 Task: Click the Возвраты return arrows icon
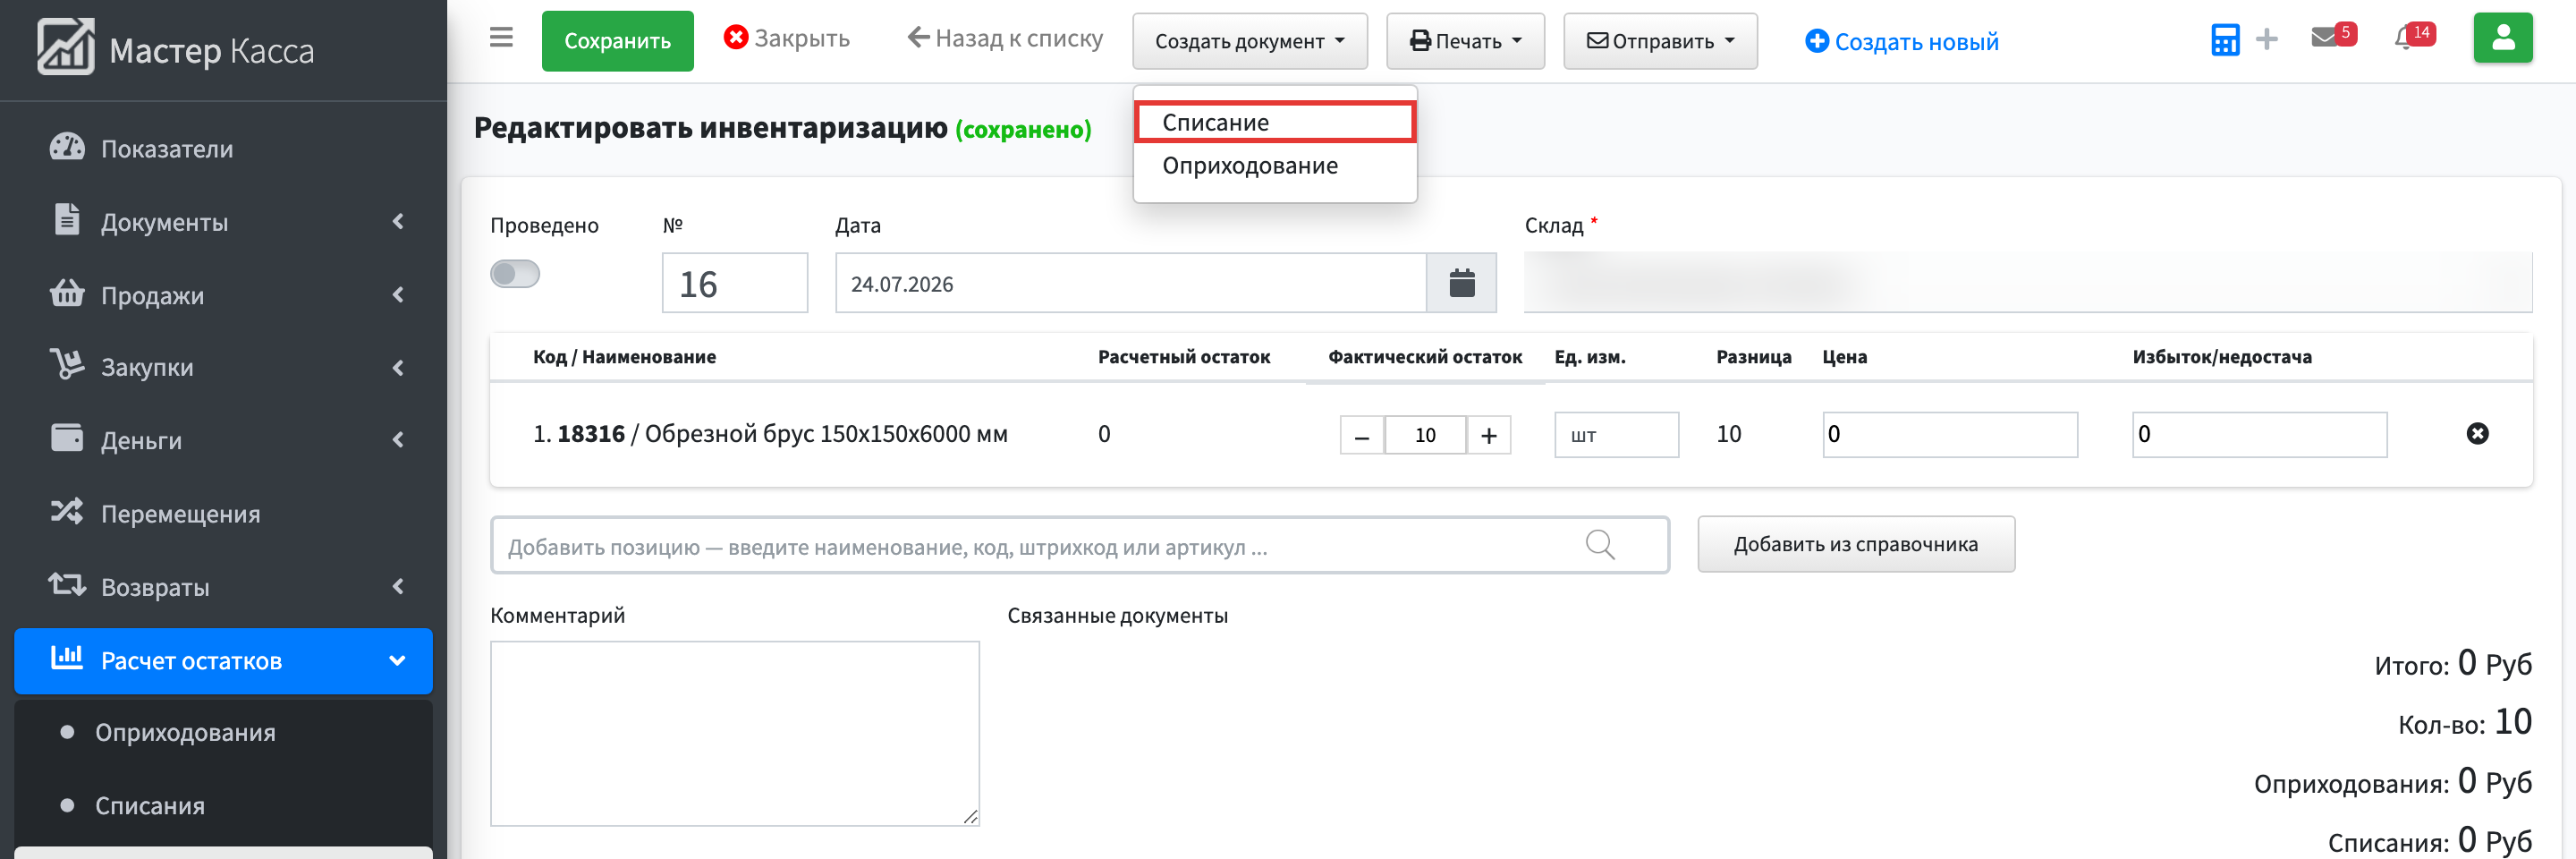click(67, 584)
